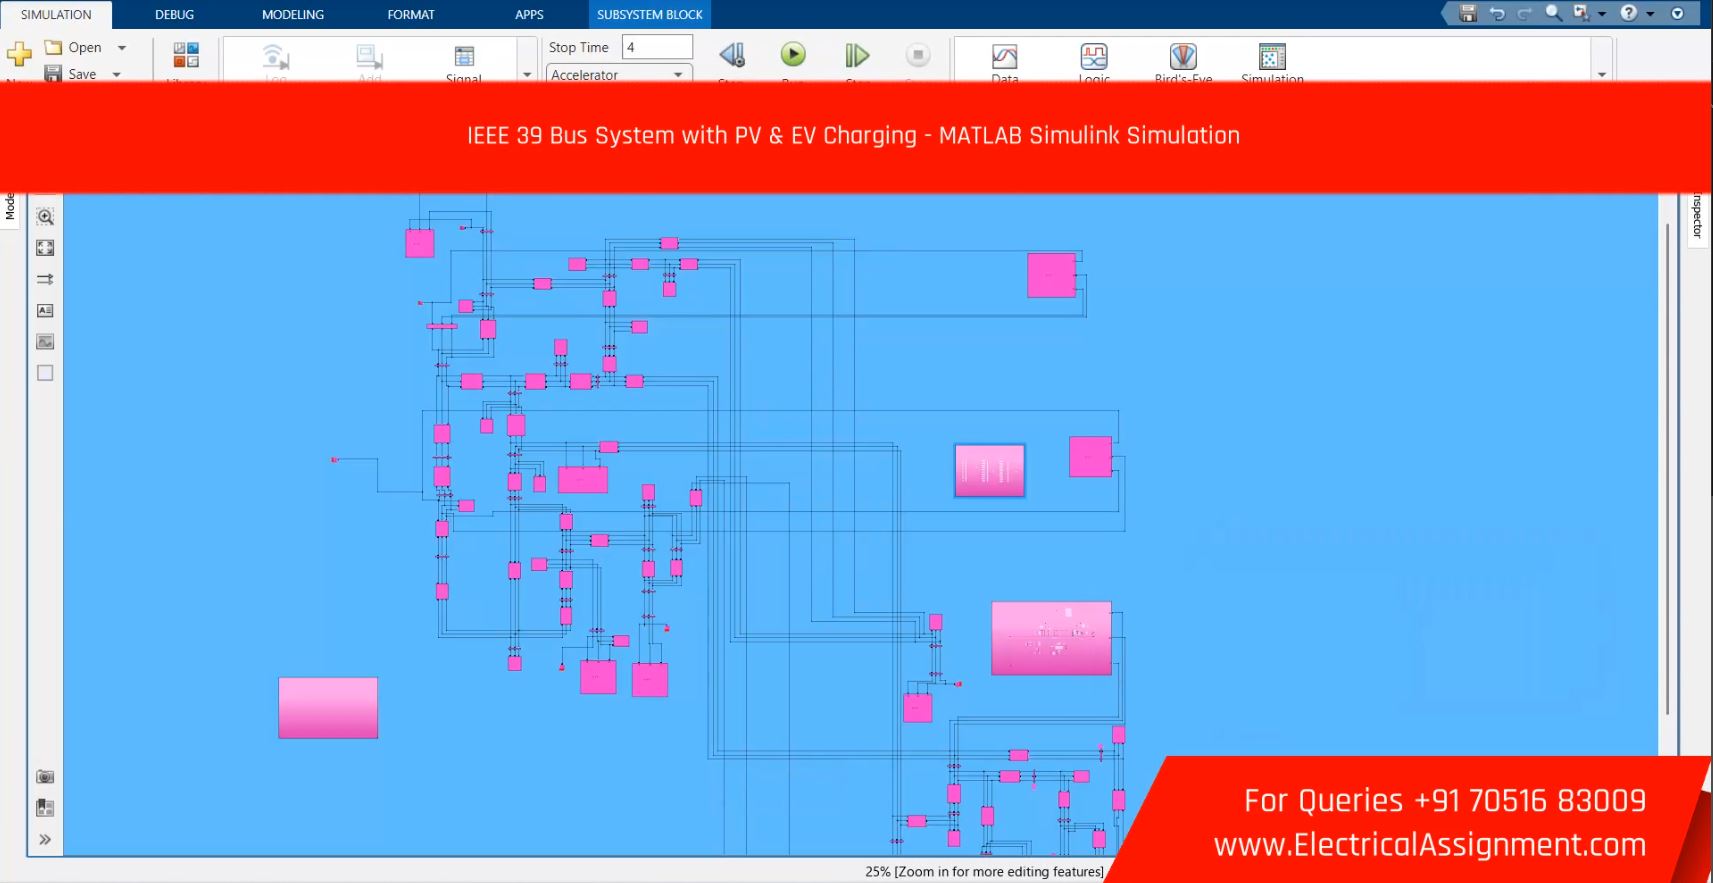This screenshot has width=1713, height=883.
Task: Expand the Save dropdown arrow
Action: [117, 74]
